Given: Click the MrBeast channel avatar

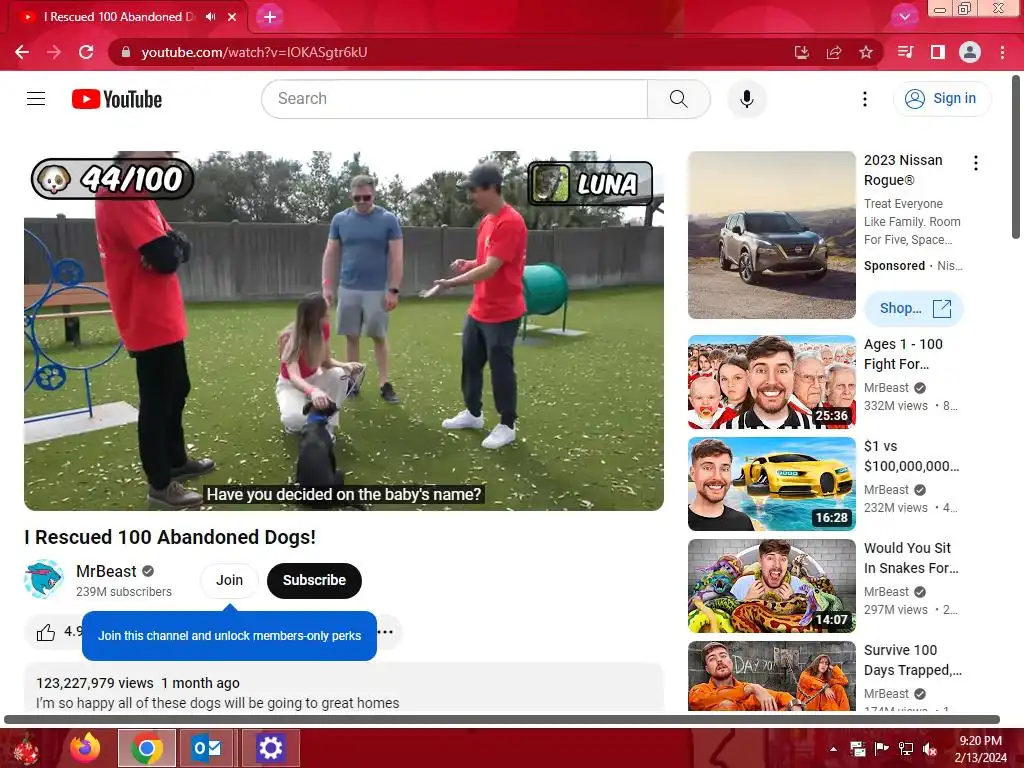Looking at the screenshot, I should [x=44, y=579].
